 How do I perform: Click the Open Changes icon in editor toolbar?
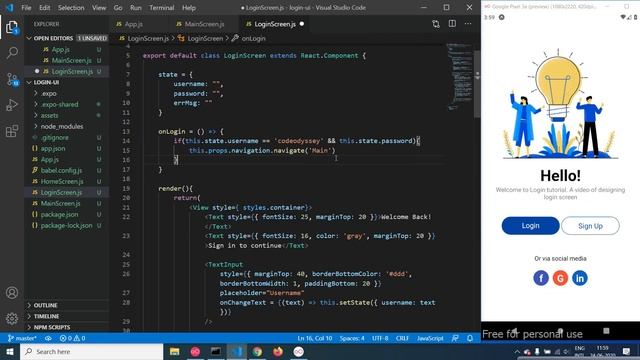click(436, 24)
